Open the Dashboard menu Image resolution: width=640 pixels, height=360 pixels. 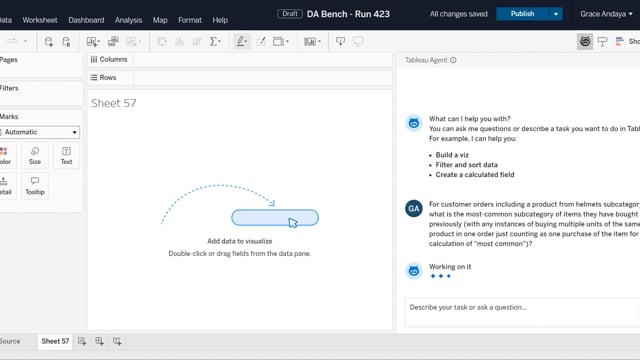click(x=86, y=20)
